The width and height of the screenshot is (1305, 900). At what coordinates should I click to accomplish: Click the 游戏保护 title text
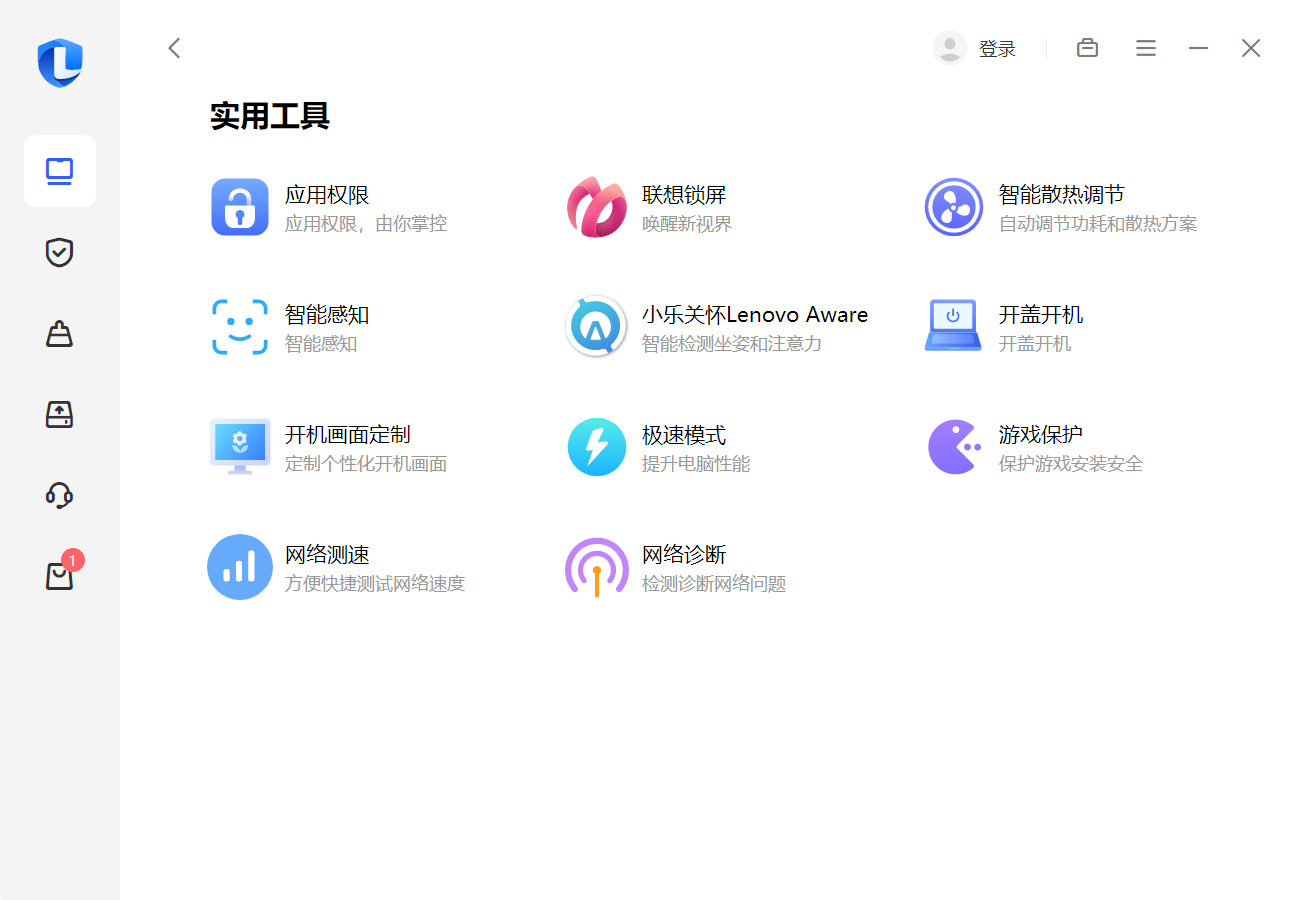(x=1041, y=435)
